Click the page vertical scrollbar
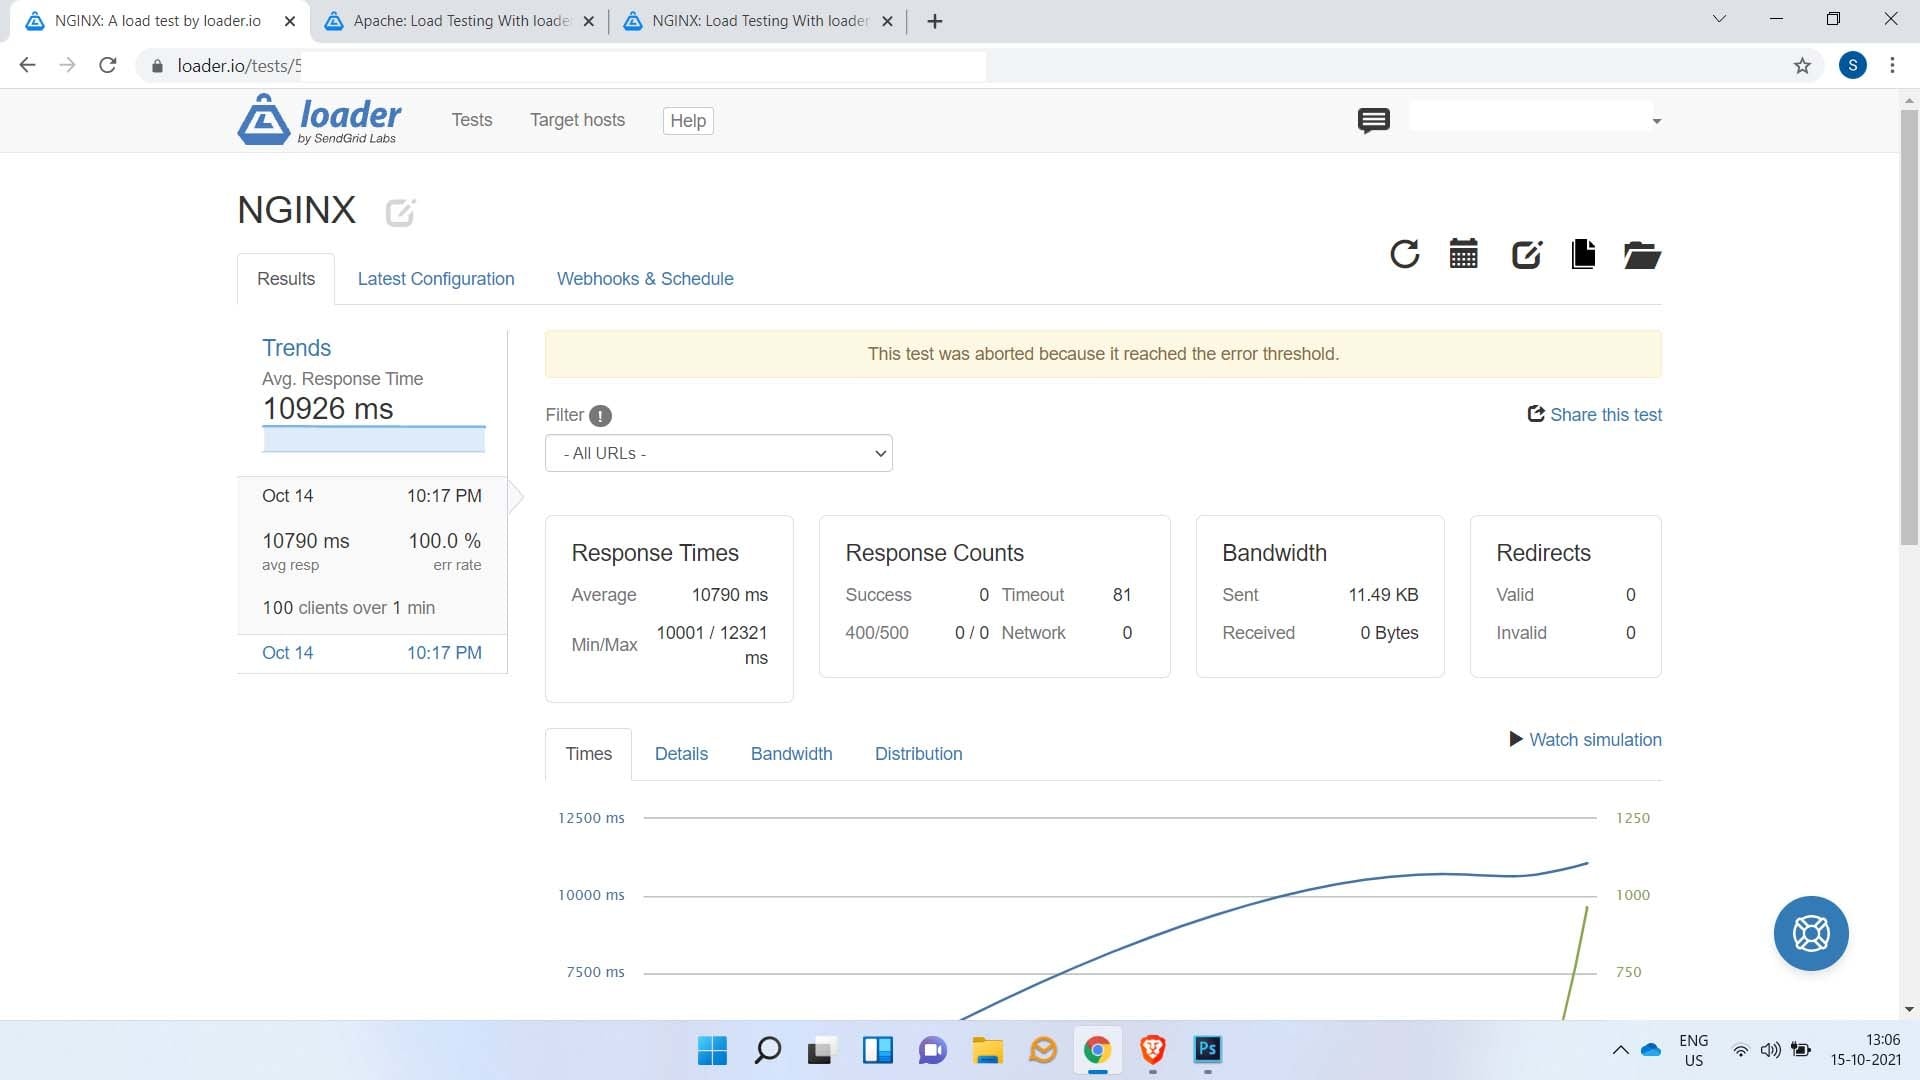This screenshot has height=1080, width=1920. tap(1909, 330)
